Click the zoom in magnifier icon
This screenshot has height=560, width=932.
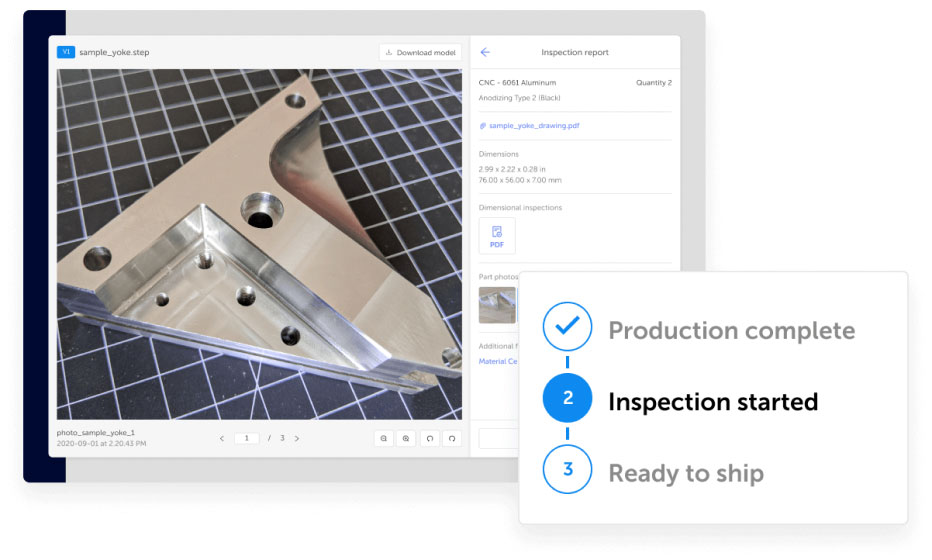point(407,438)
